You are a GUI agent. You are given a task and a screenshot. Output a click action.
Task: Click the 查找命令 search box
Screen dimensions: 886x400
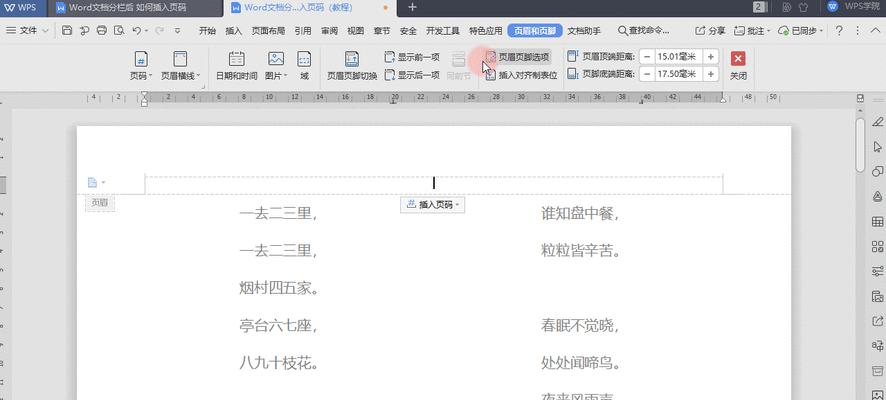pos(644,31)
